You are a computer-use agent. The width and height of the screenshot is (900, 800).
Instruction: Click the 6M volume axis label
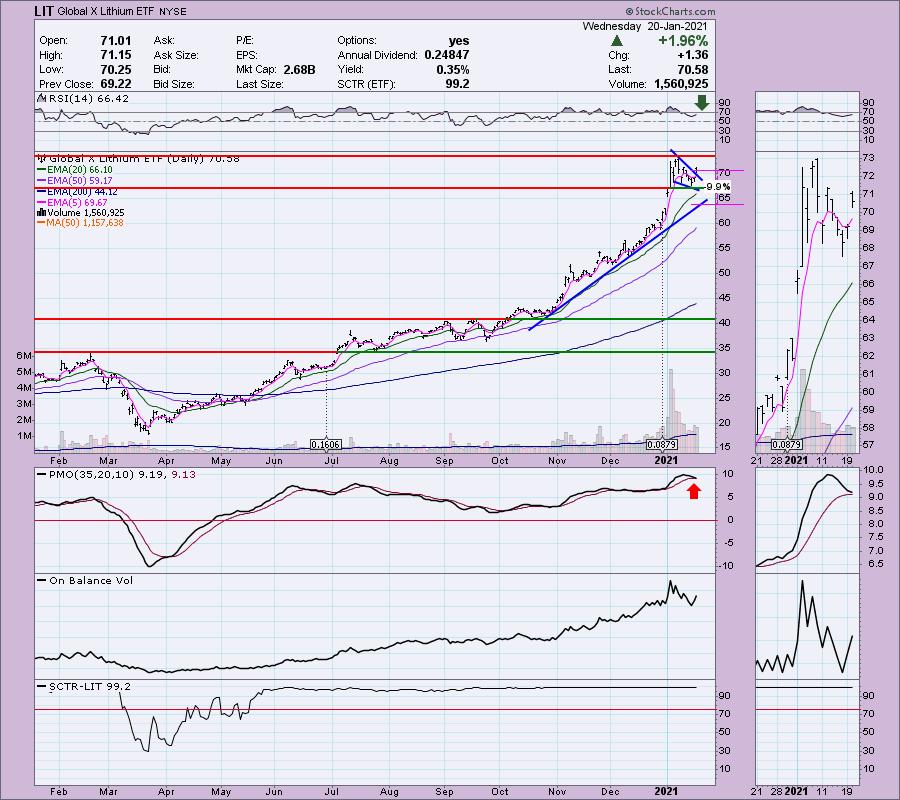(x=25, y=356)
